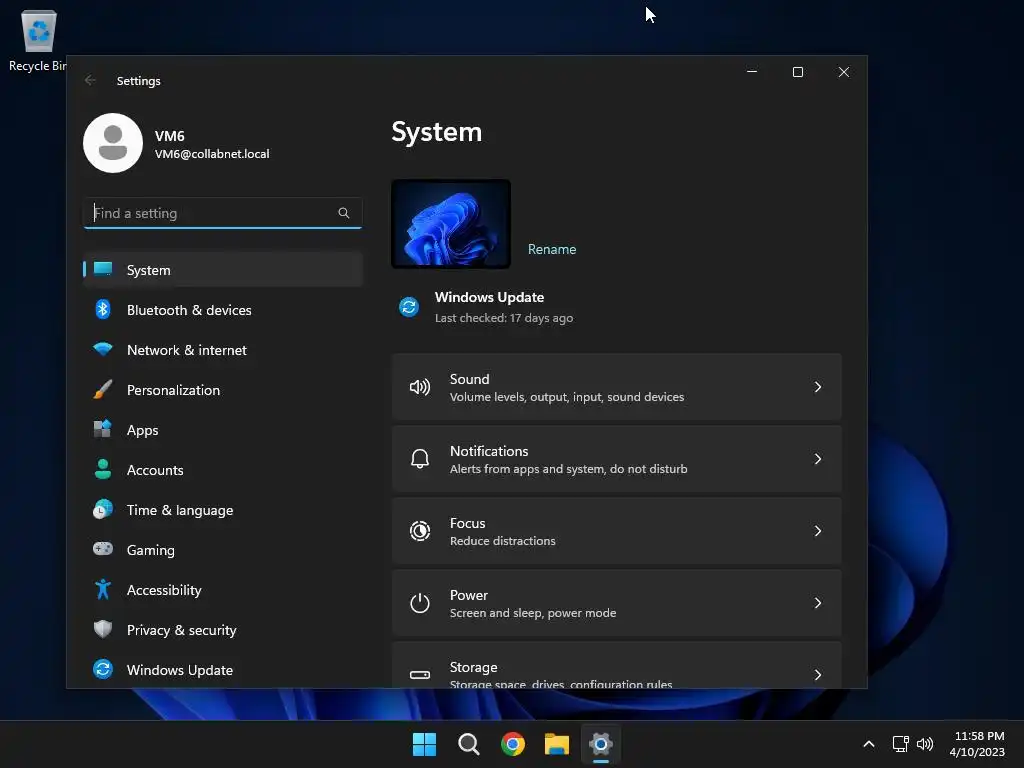Open File Explorer from taskbar

tap(557, 744)
